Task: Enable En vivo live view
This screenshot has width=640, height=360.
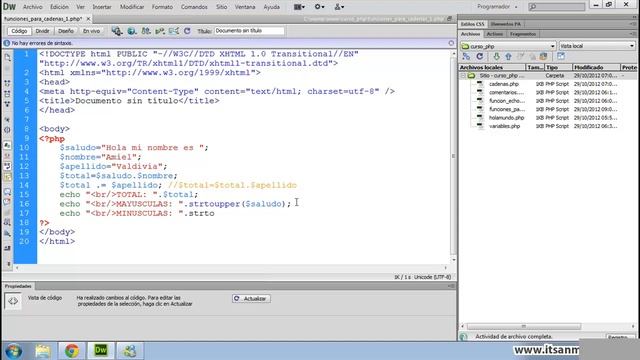Action: [91, 31]
